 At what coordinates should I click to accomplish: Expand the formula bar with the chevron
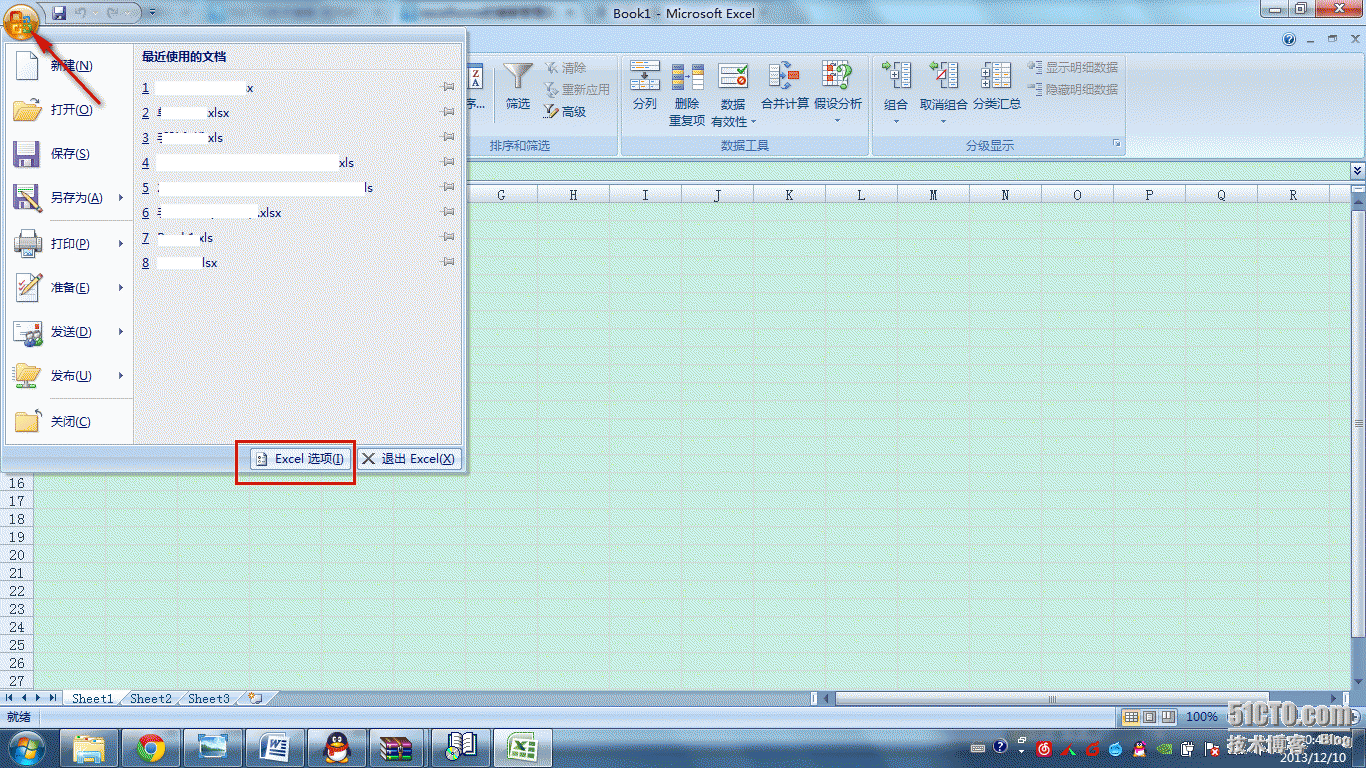point(1357,171)
